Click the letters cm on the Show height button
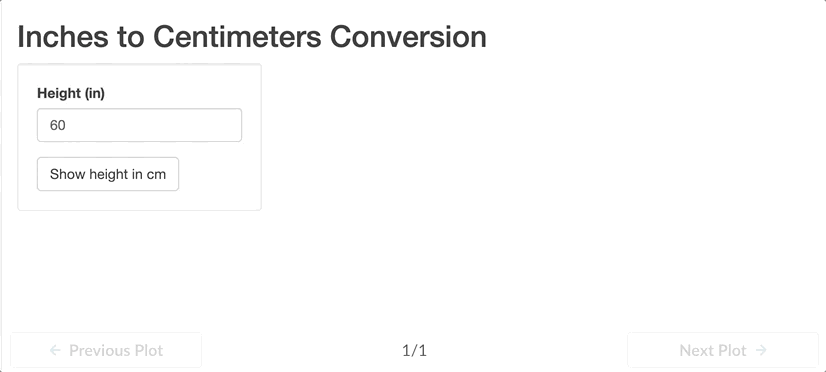 156,174
